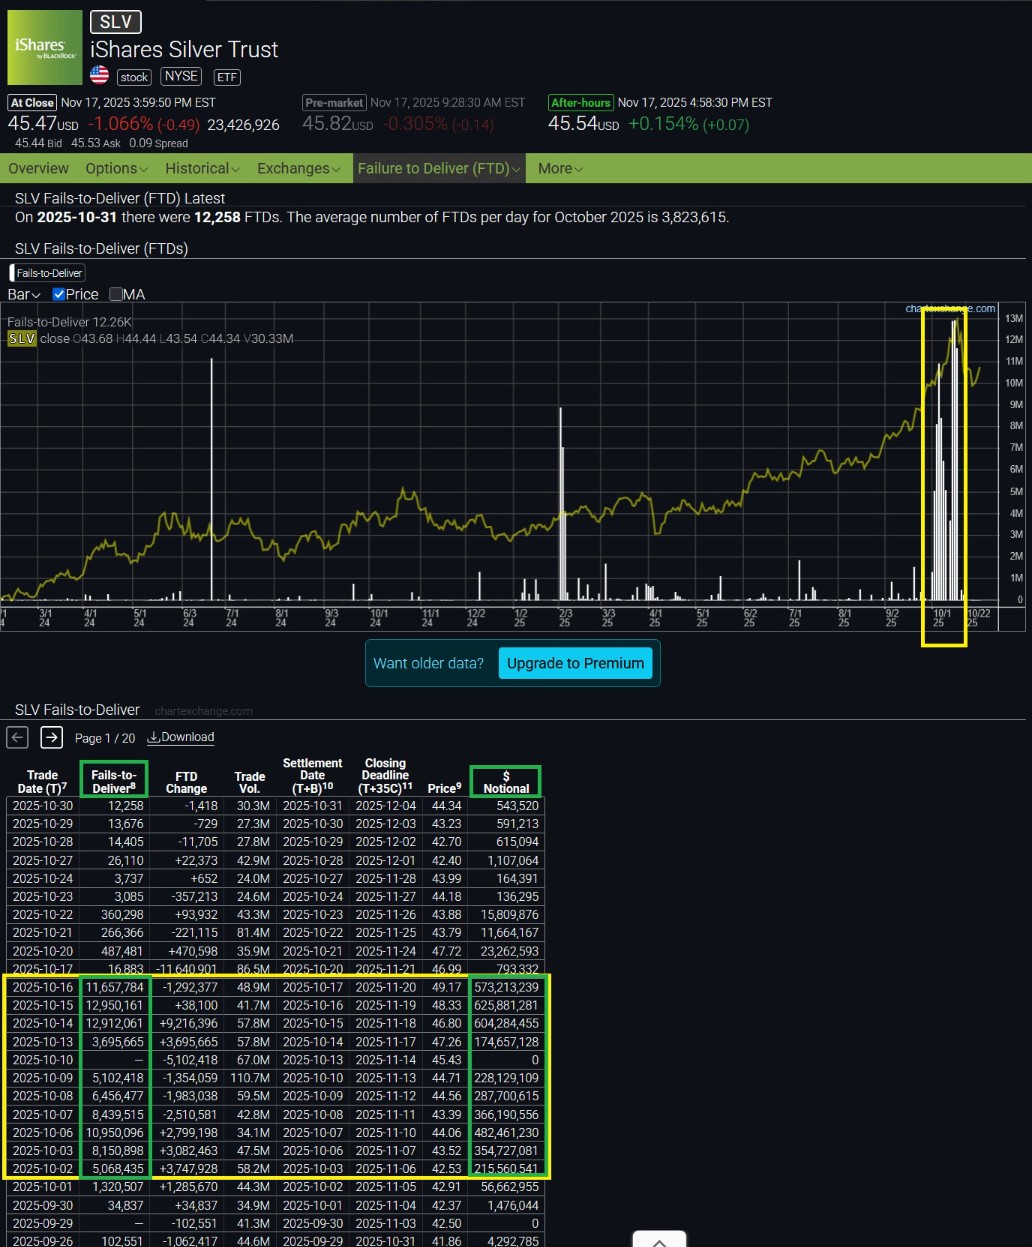Open the Bar chart type dropdown

pos(24,294)
